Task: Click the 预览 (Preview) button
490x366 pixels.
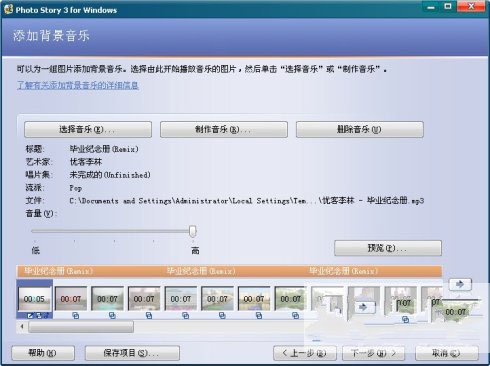Action: (x=388, y=248)
